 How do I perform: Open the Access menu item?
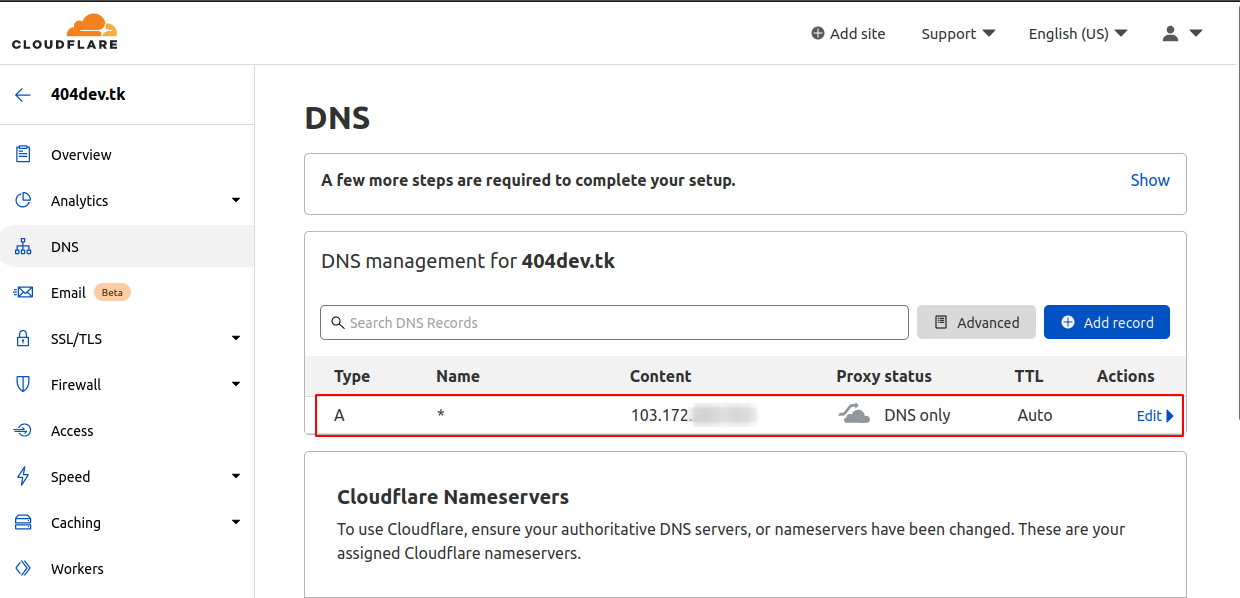click(x=72, y=430)
